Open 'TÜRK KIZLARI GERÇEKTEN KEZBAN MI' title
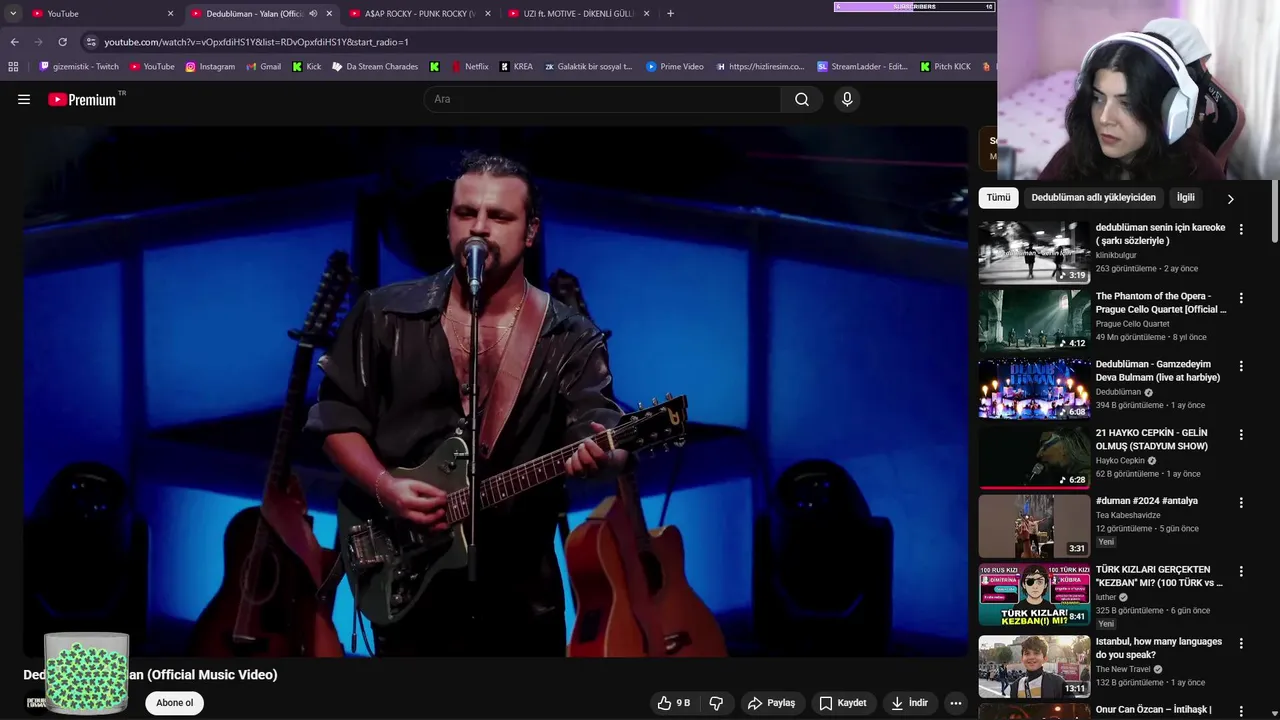The height and width of the screenshot is (720, 1280). click(x=1159, y=576)
